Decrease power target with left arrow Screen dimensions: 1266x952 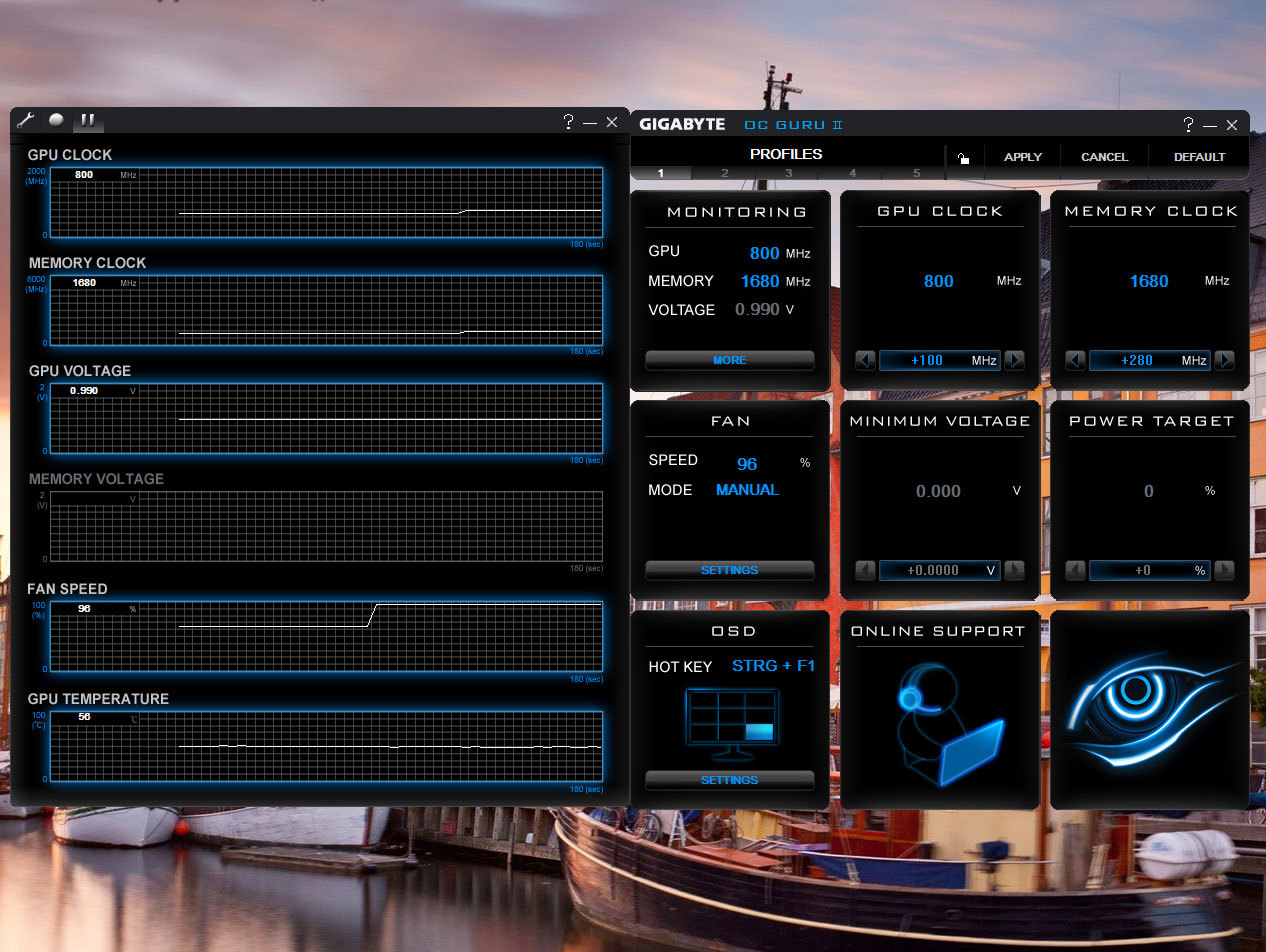tap(1076, 570)
